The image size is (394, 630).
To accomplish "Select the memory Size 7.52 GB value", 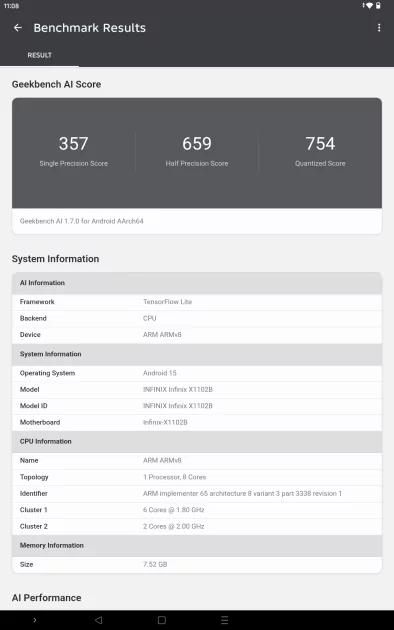I will click(155, 565).
